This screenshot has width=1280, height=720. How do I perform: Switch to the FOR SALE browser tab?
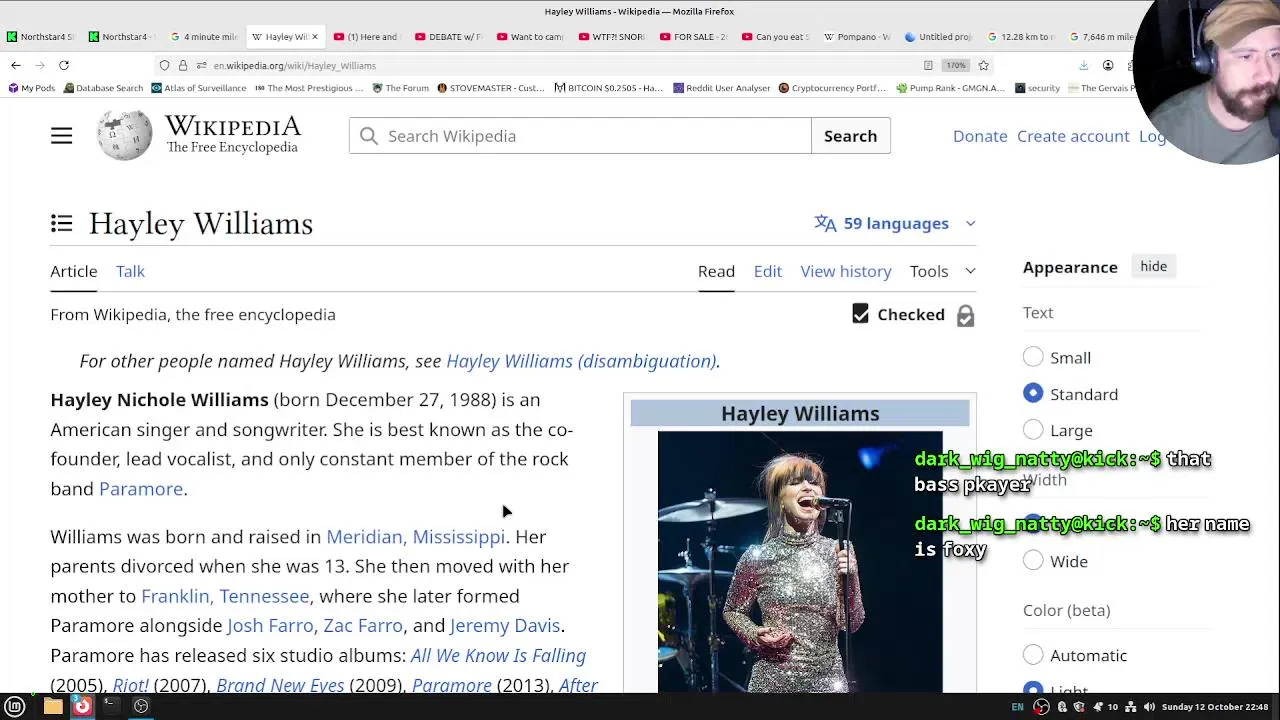pyautogui.click(x=693, y=37)
